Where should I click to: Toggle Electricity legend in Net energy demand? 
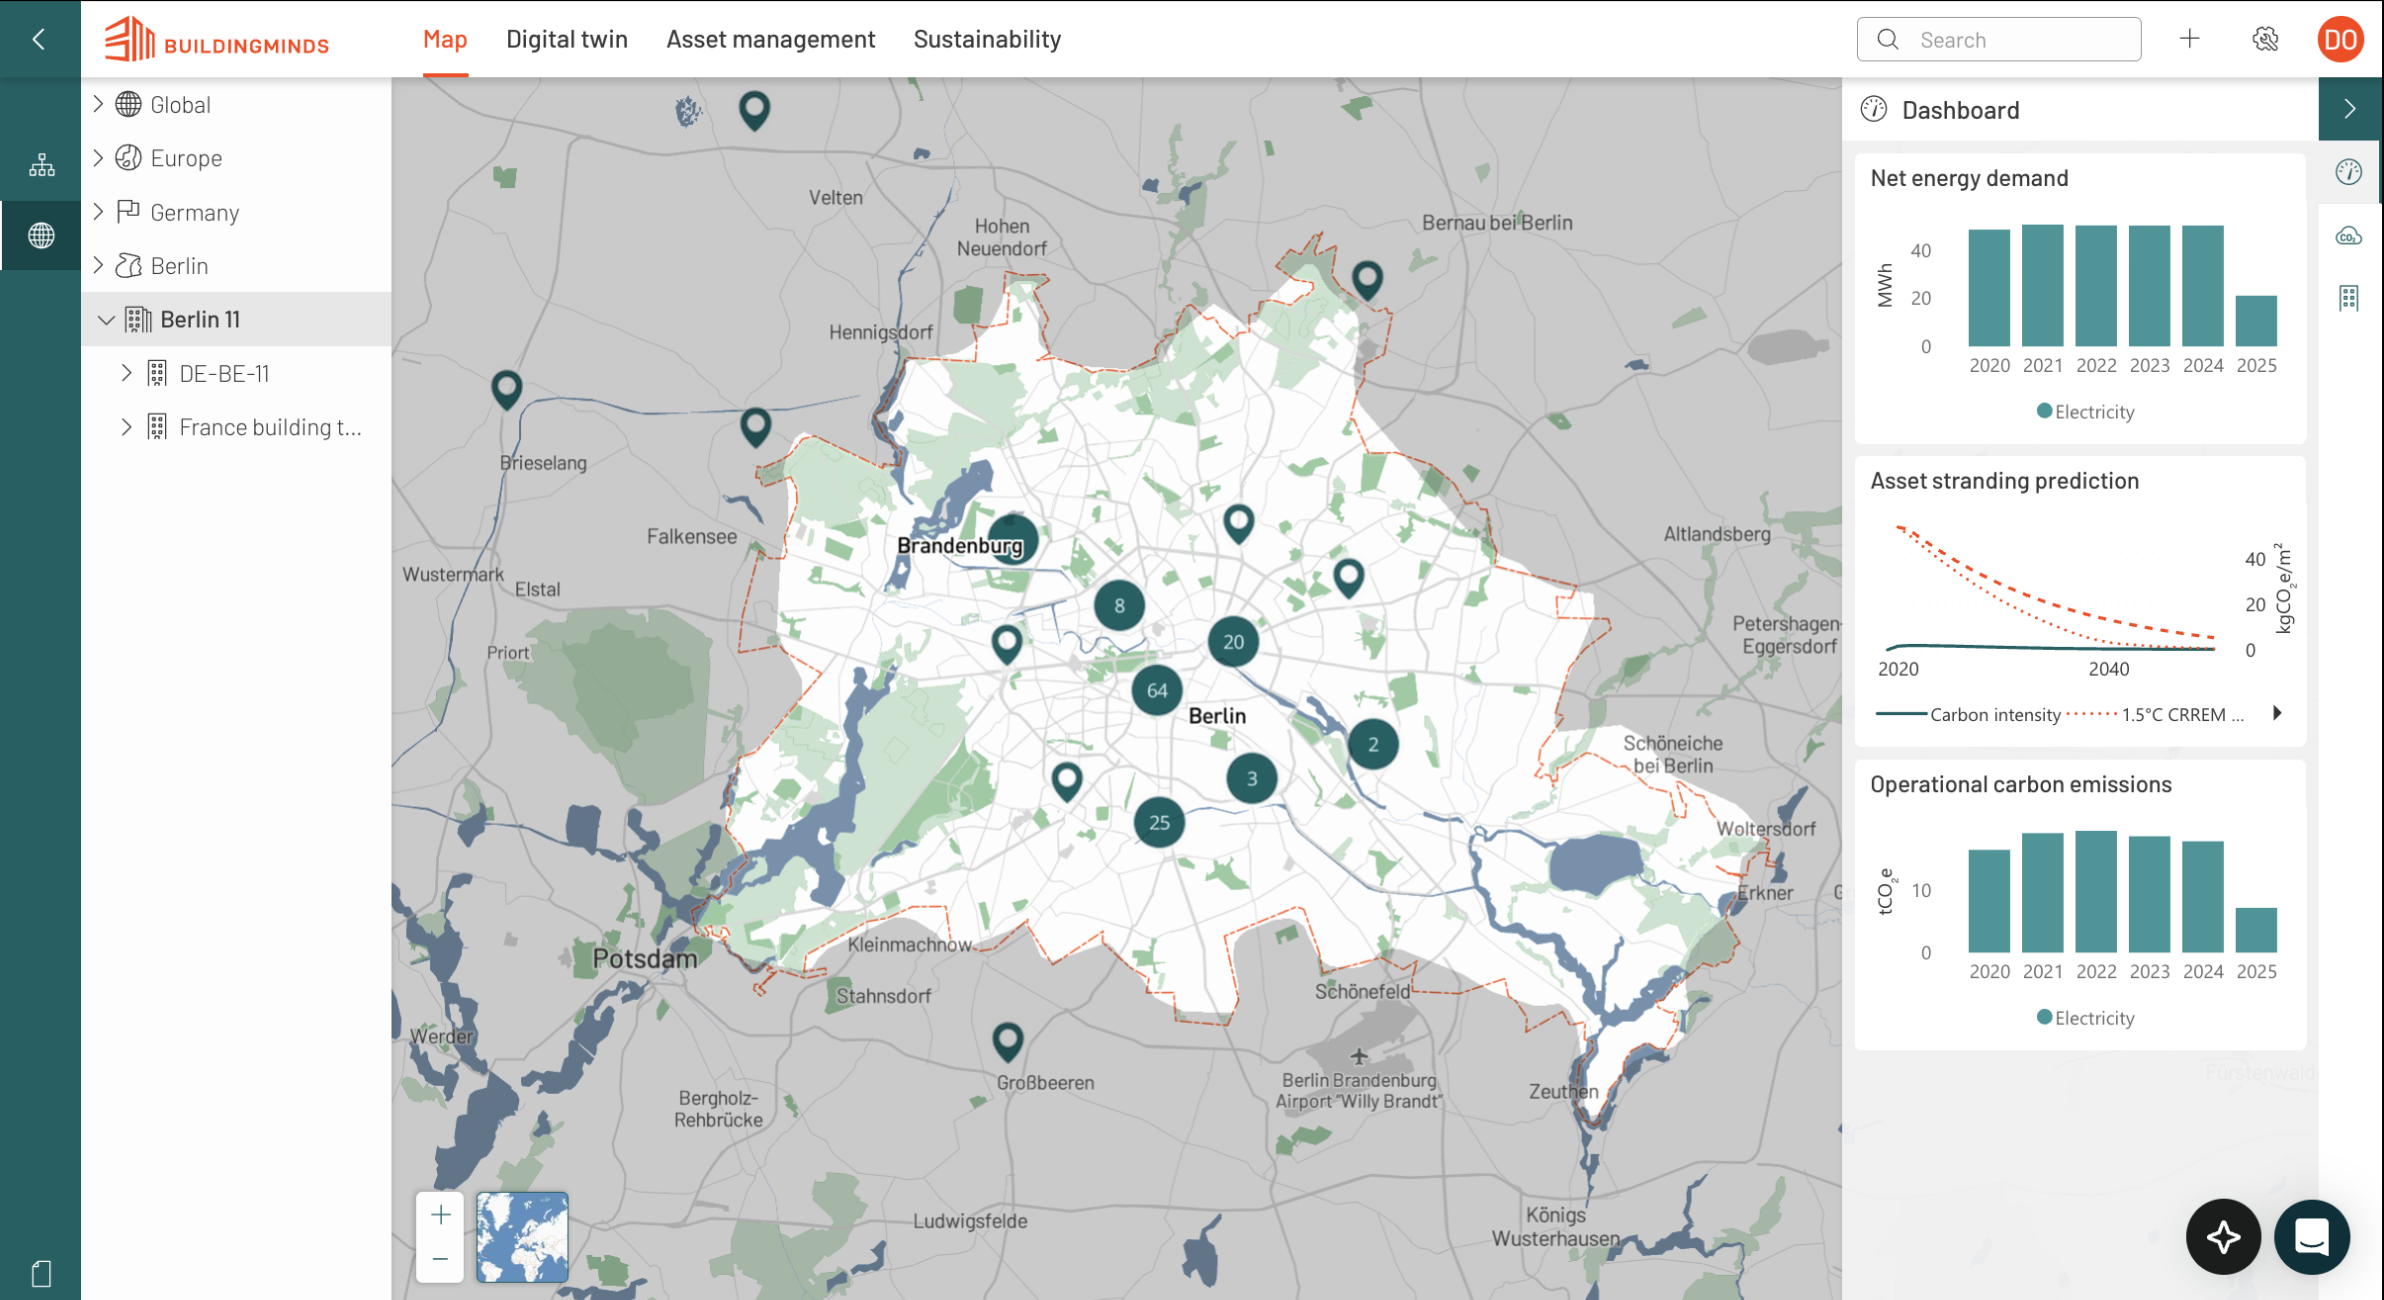point(2085,412)
